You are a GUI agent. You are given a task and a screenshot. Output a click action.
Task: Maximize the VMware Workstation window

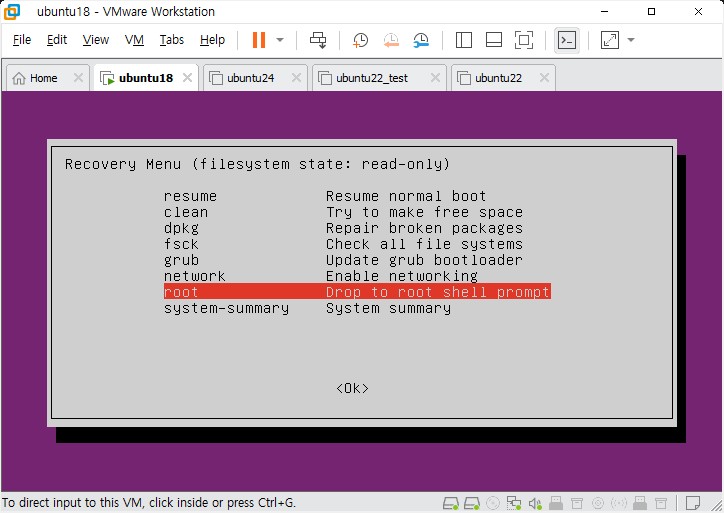[652, 12]
